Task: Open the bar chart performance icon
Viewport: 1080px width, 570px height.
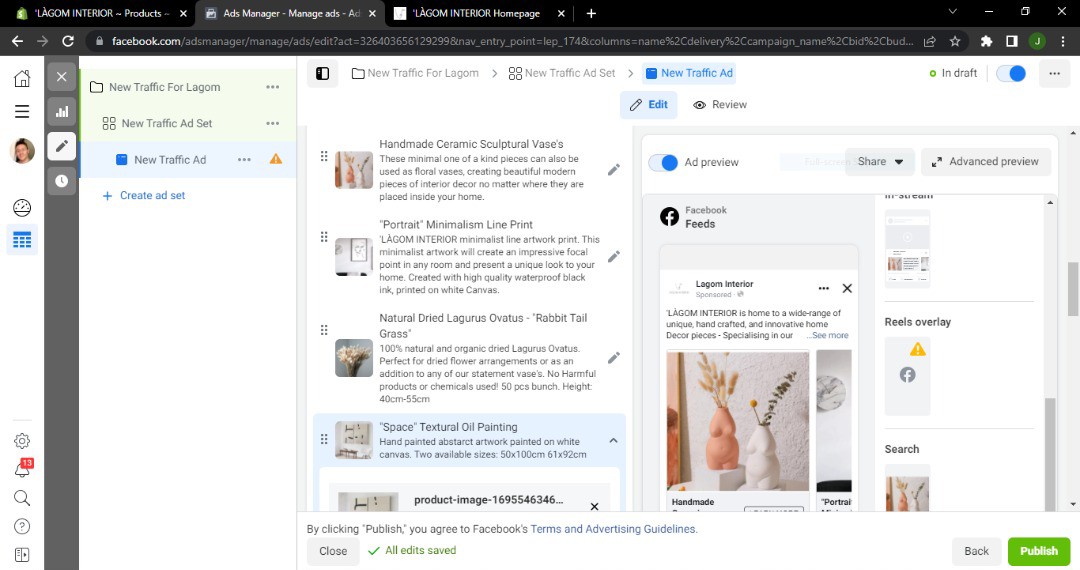Action: point(61,112)
